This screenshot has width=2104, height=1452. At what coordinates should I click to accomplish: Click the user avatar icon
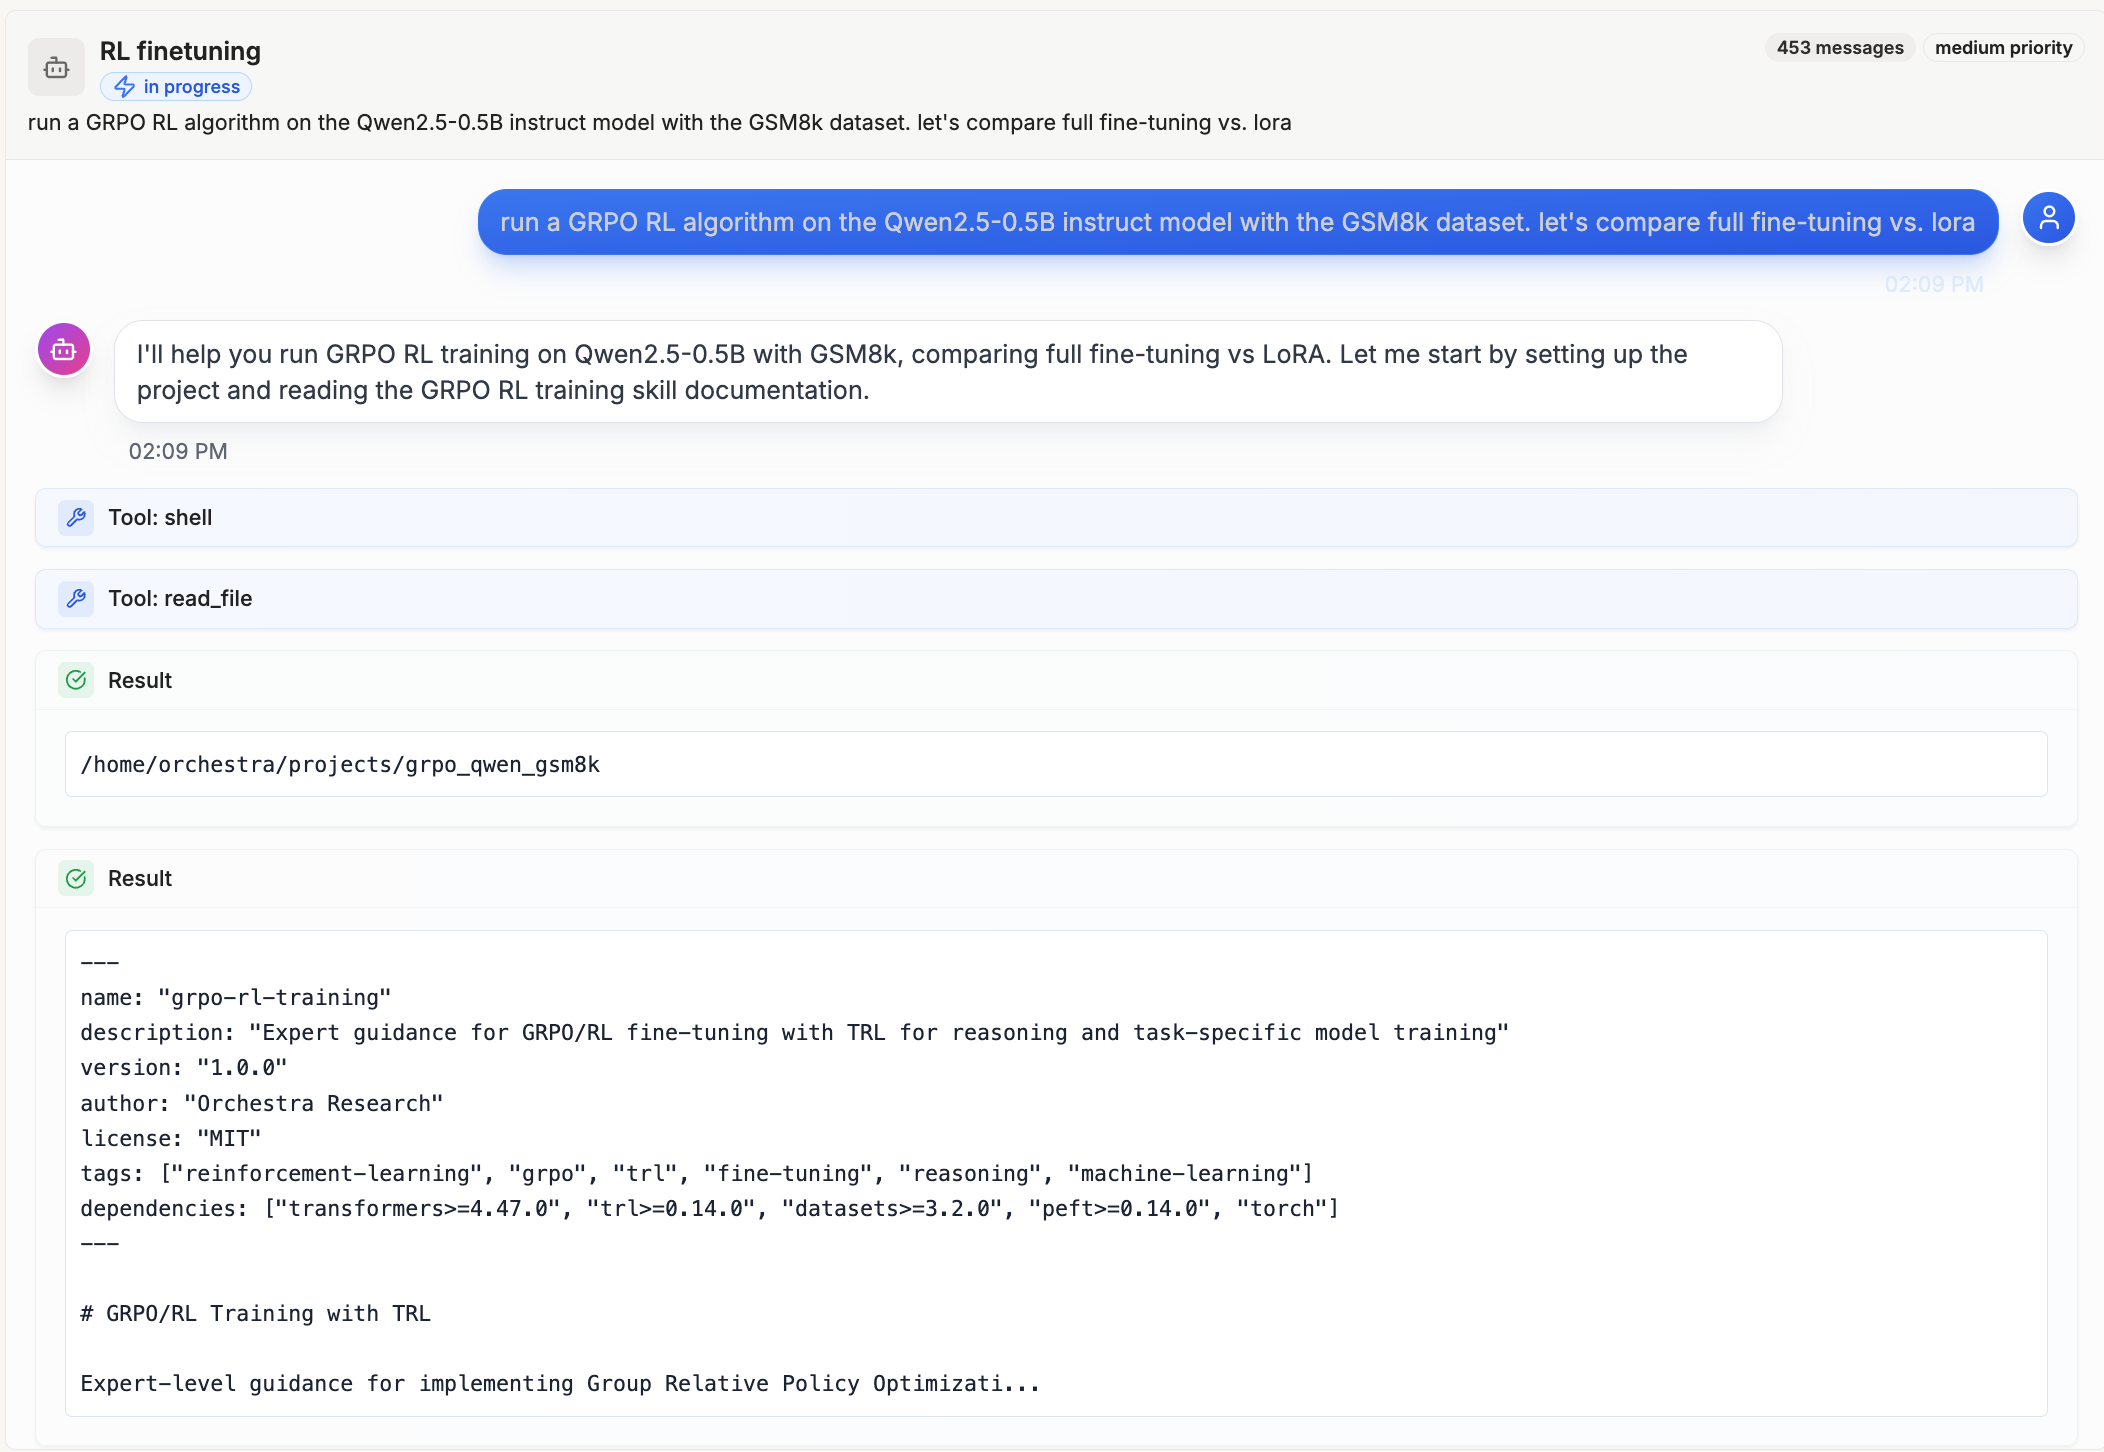click(2048, 218)
